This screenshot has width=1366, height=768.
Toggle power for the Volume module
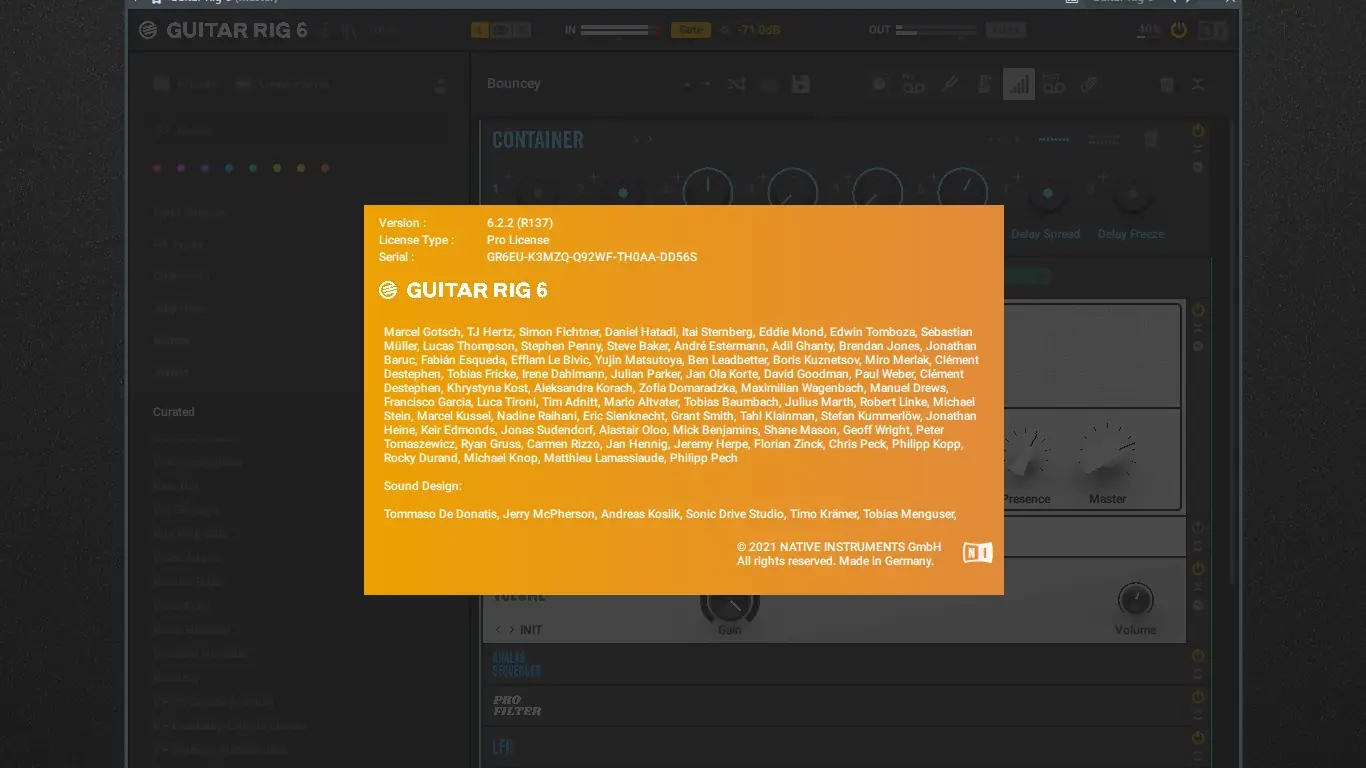click(x=1198, y=568)
